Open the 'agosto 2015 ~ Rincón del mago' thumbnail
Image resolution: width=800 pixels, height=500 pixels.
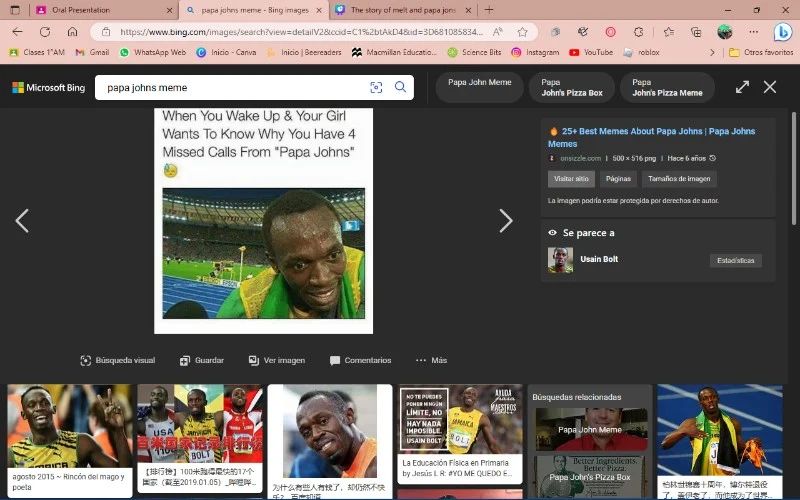tap(70, 439)
